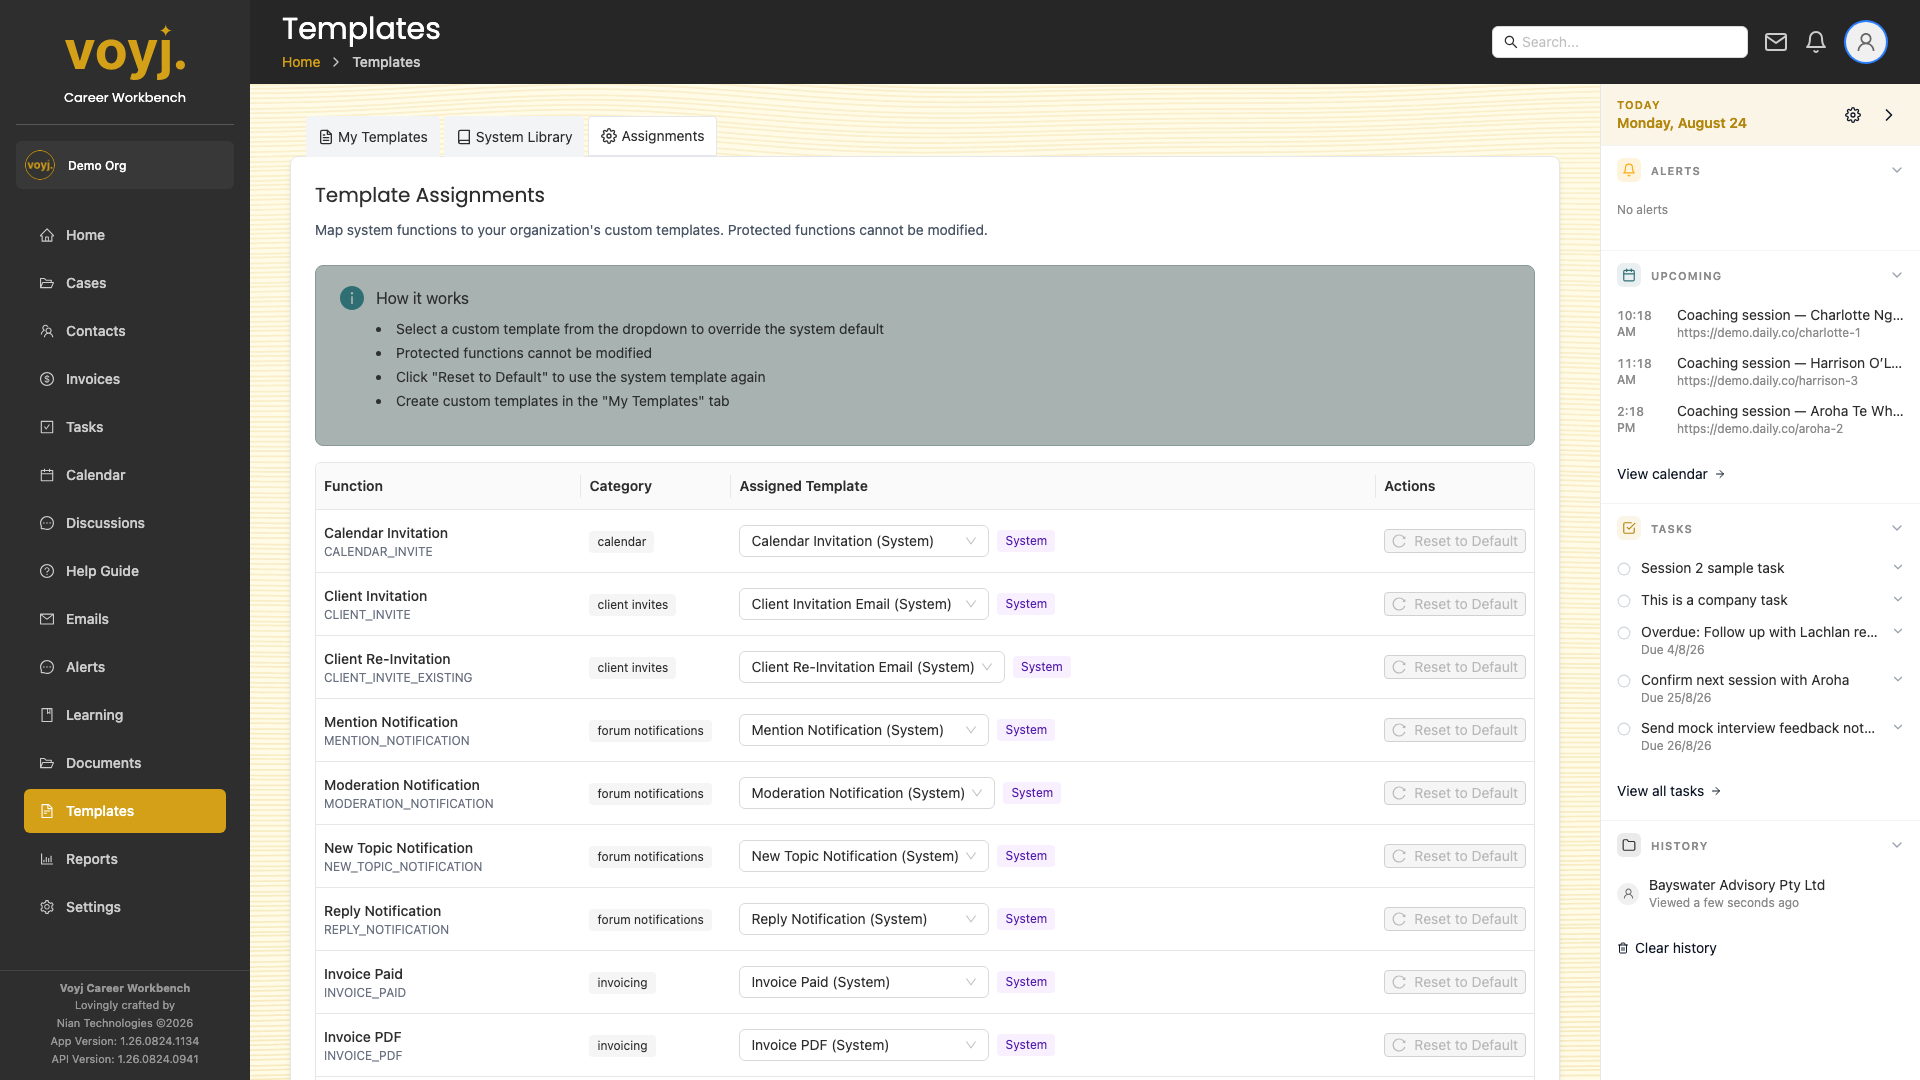Click the Invoices icon in sidebar
1920x1080 pixels.
click(x=47, y=379)
